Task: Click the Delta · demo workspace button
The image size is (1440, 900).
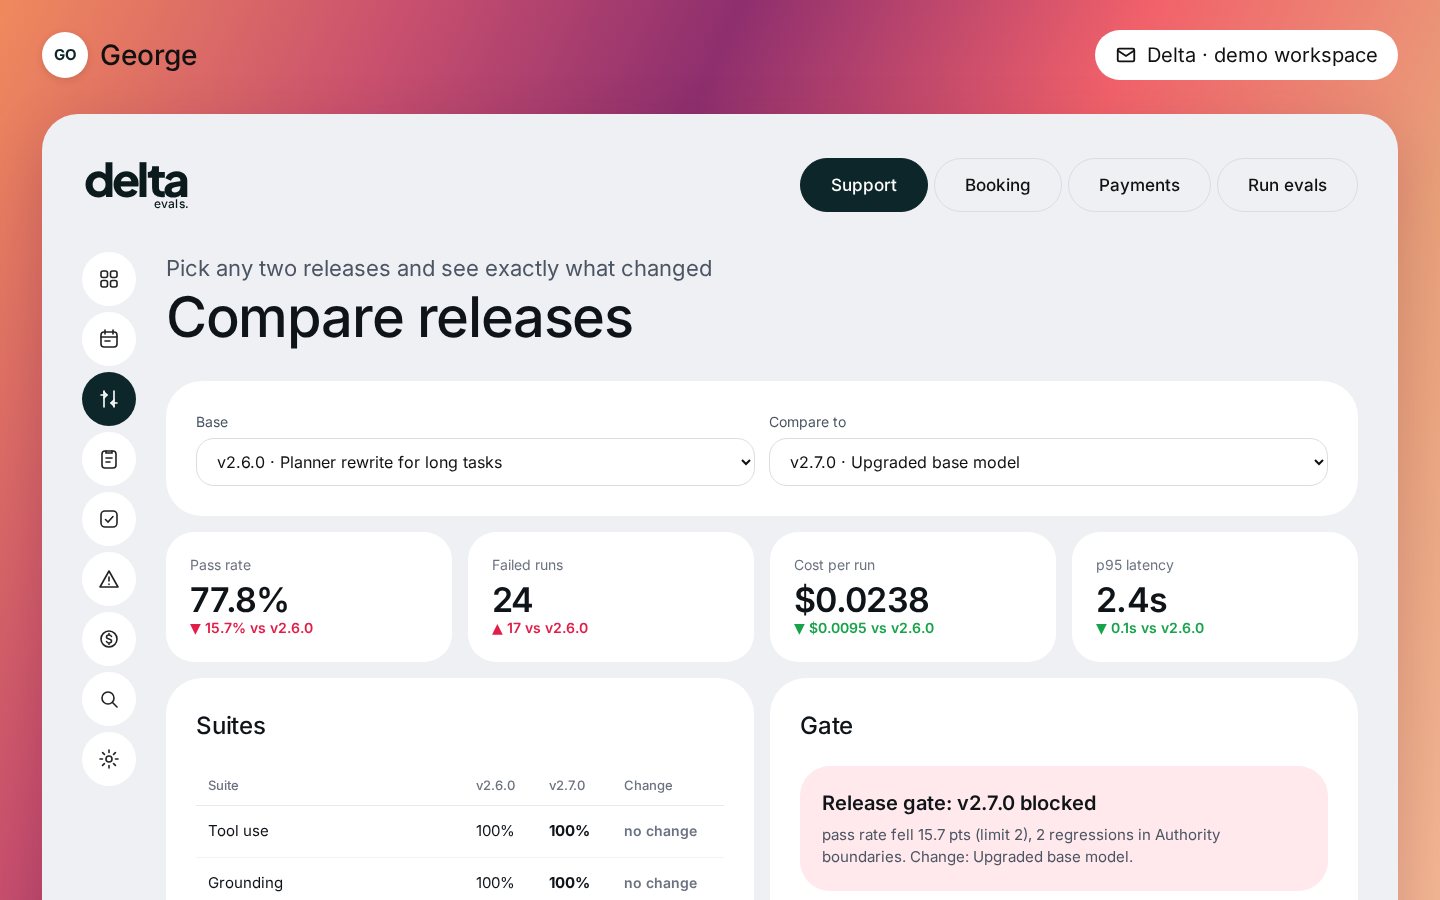Action: pyautogui.click(x=1246, y=55)
